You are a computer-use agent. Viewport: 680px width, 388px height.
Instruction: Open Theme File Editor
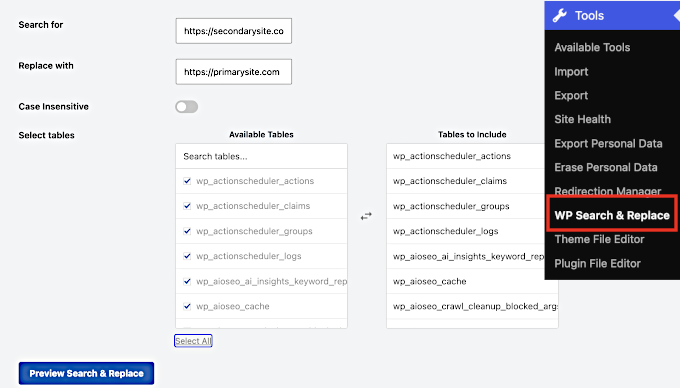599,239
